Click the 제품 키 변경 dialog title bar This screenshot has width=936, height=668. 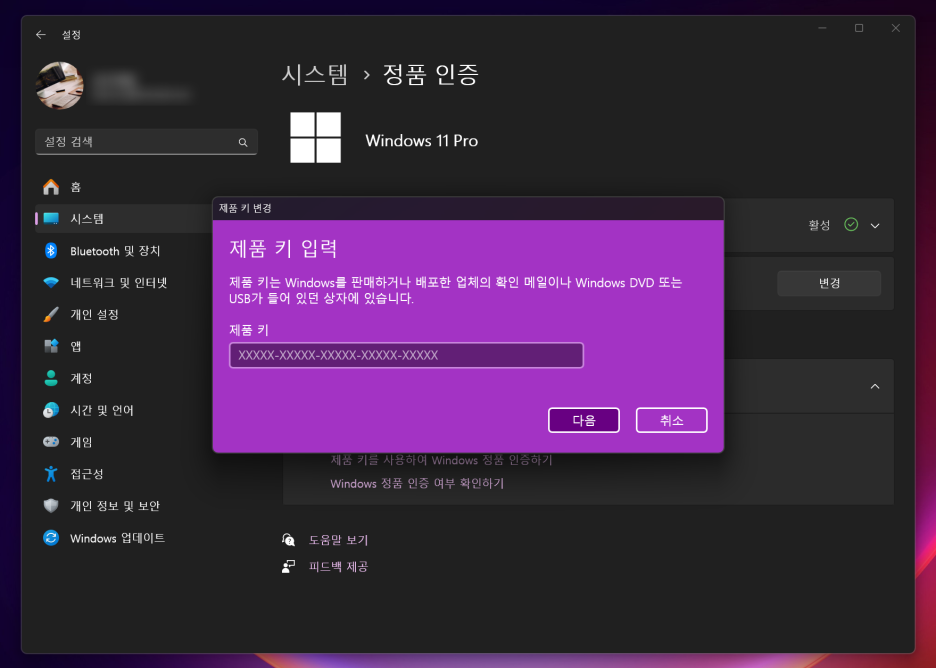coord(468,208)
